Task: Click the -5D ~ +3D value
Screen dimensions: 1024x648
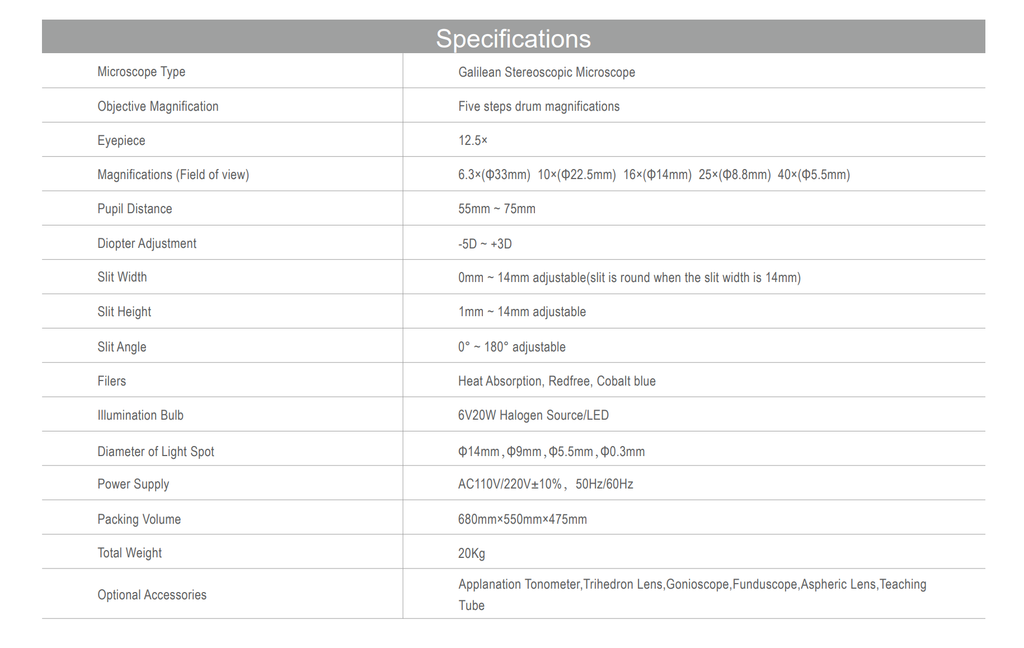Action: (485, 244)
